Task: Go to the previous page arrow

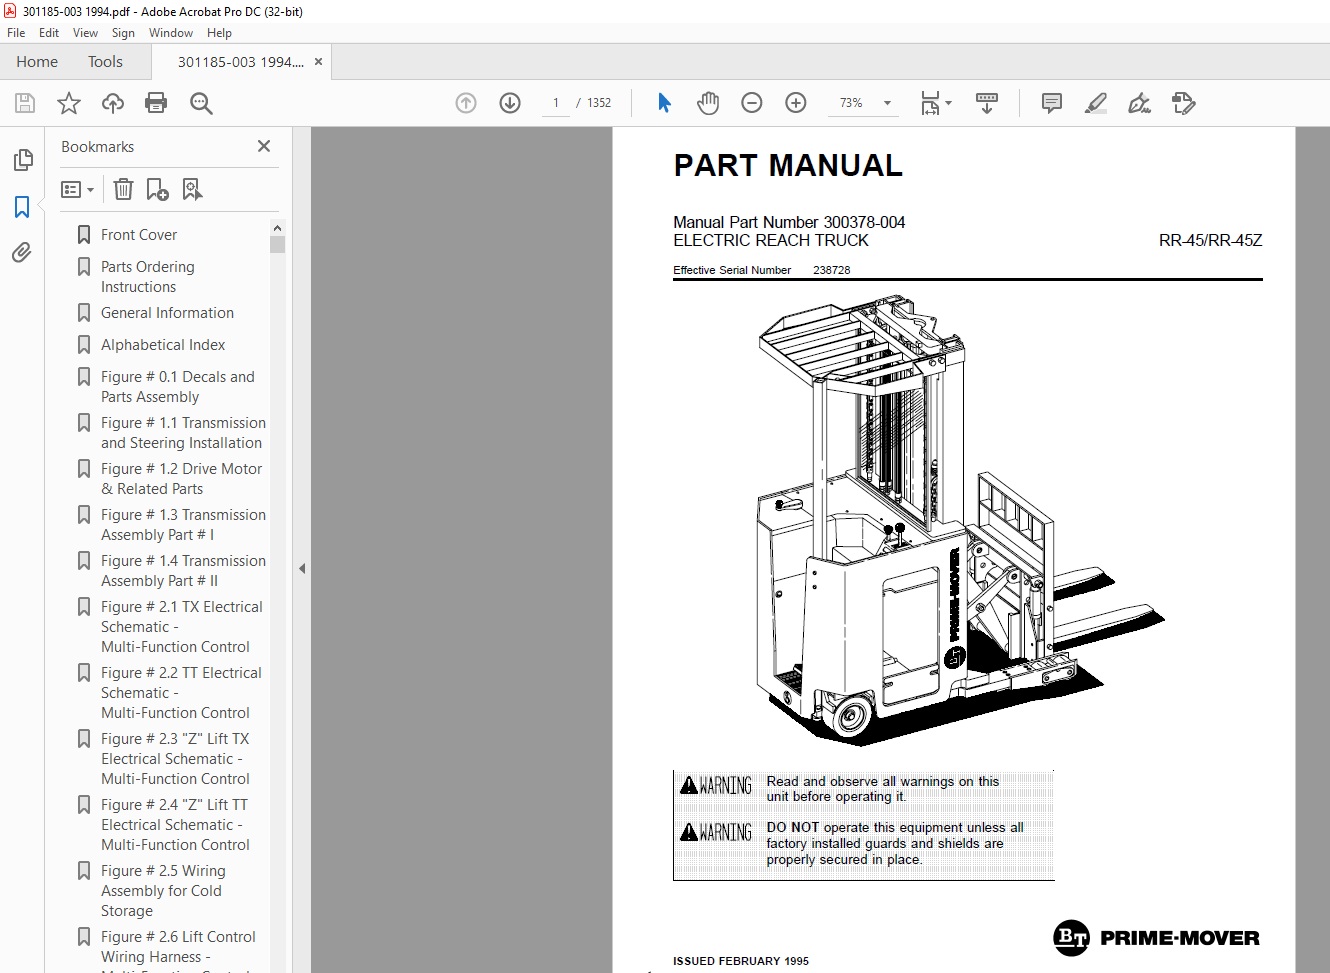Action: tap(466, 103)
